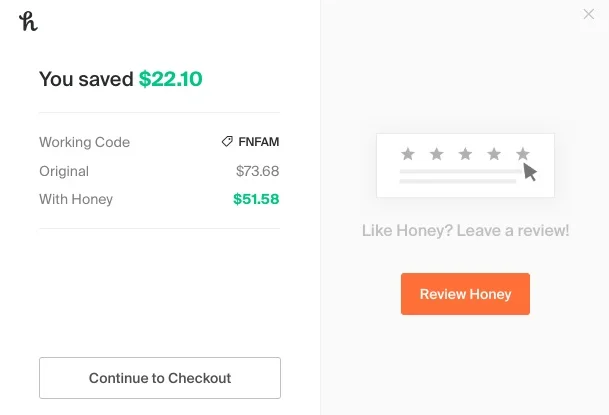Close the Honey savings popup
609x415 pixels.
coord(588,14)
